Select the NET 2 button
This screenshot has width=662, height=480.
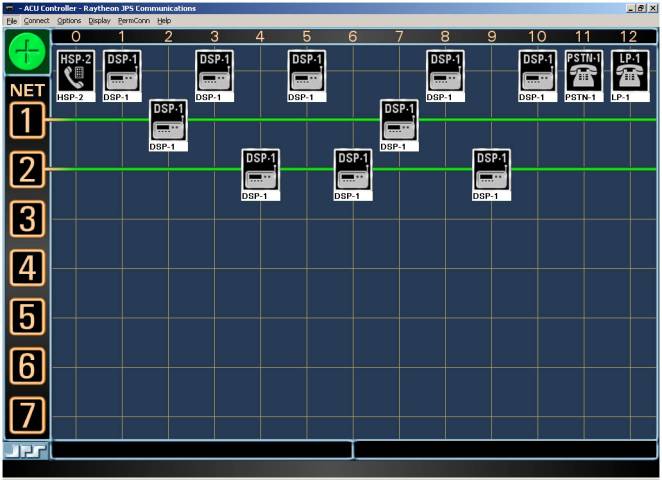click(x=27, y=170)
